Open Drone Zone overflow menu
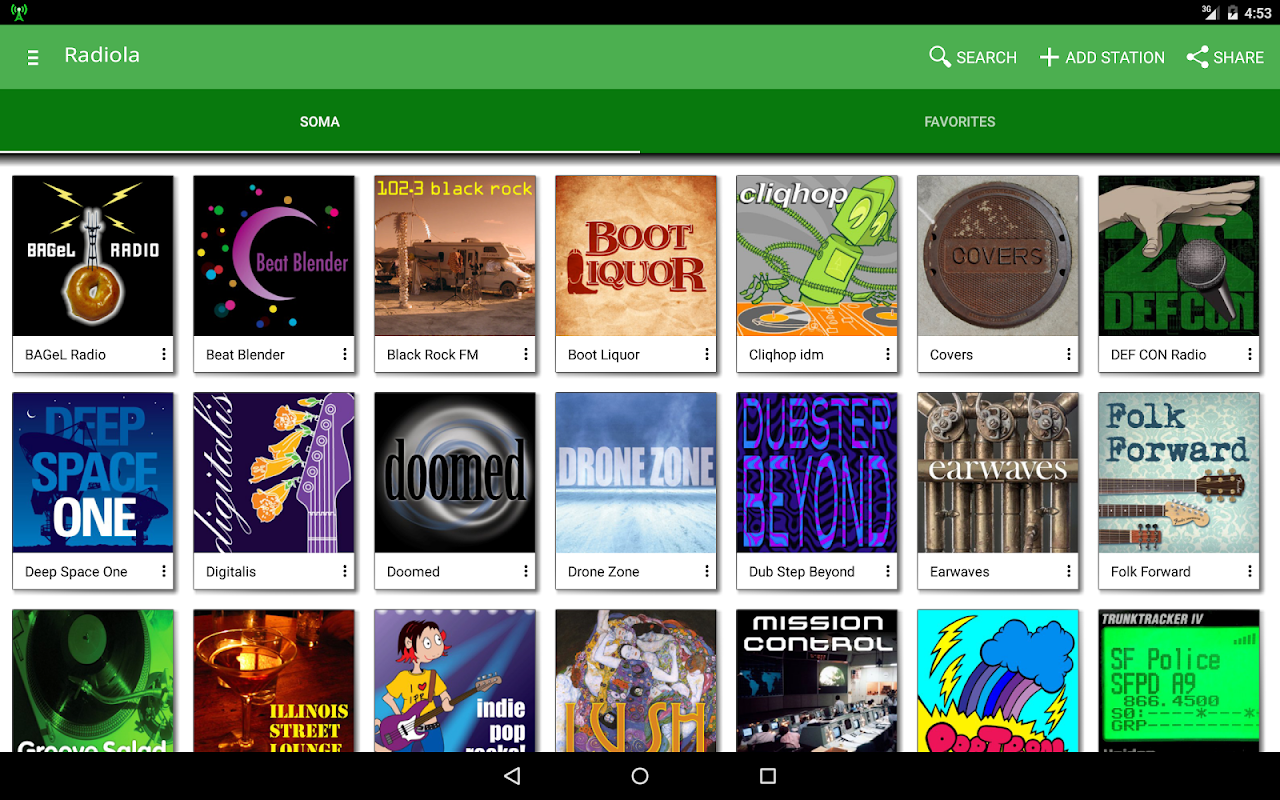 click(707, 571)
